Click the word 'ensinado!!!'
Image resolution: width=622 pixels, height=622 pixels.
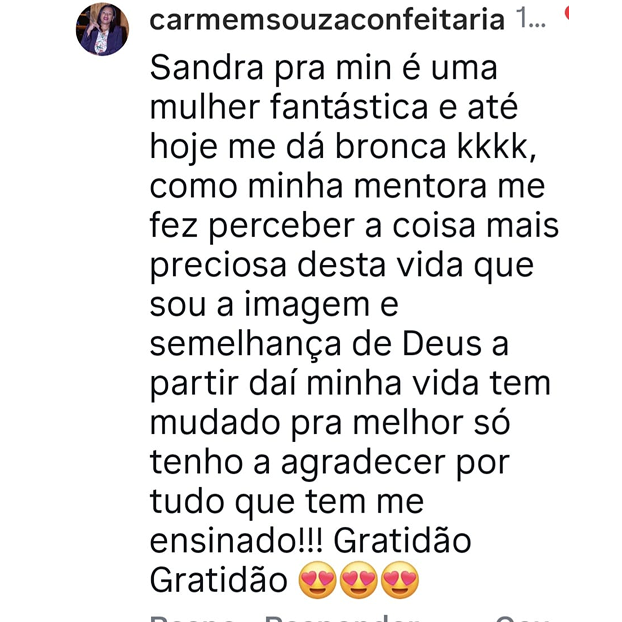pyautogui.click(x=237, y=541)
